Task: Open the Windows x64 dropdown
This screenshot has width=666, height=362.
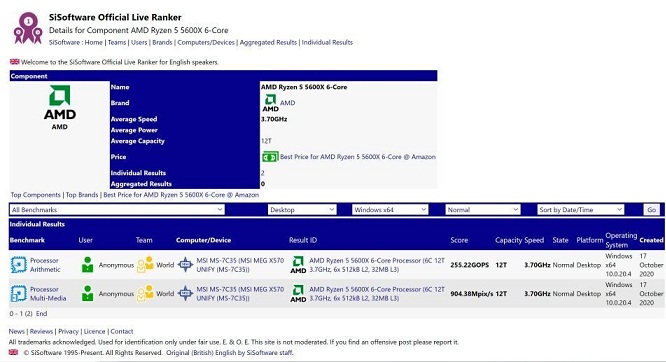Action: pos(390,209)
